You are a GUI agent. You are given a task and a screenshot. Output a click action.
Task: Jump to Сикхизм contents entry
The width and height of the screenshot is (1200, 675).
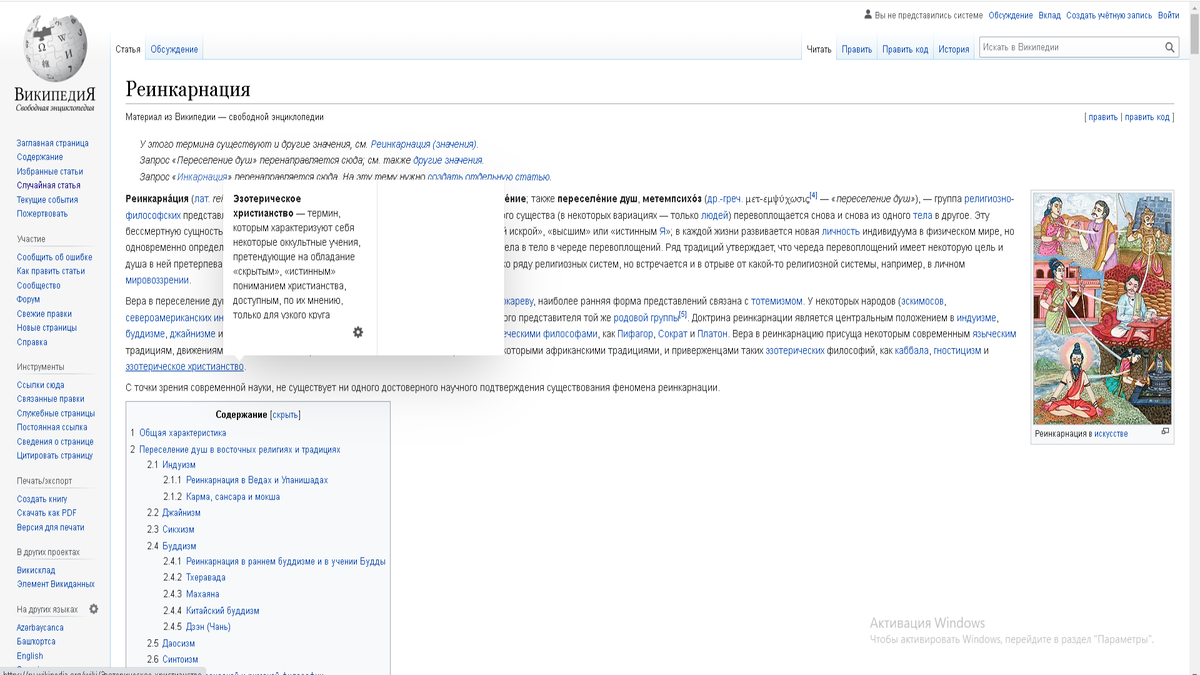click(178, 529)
